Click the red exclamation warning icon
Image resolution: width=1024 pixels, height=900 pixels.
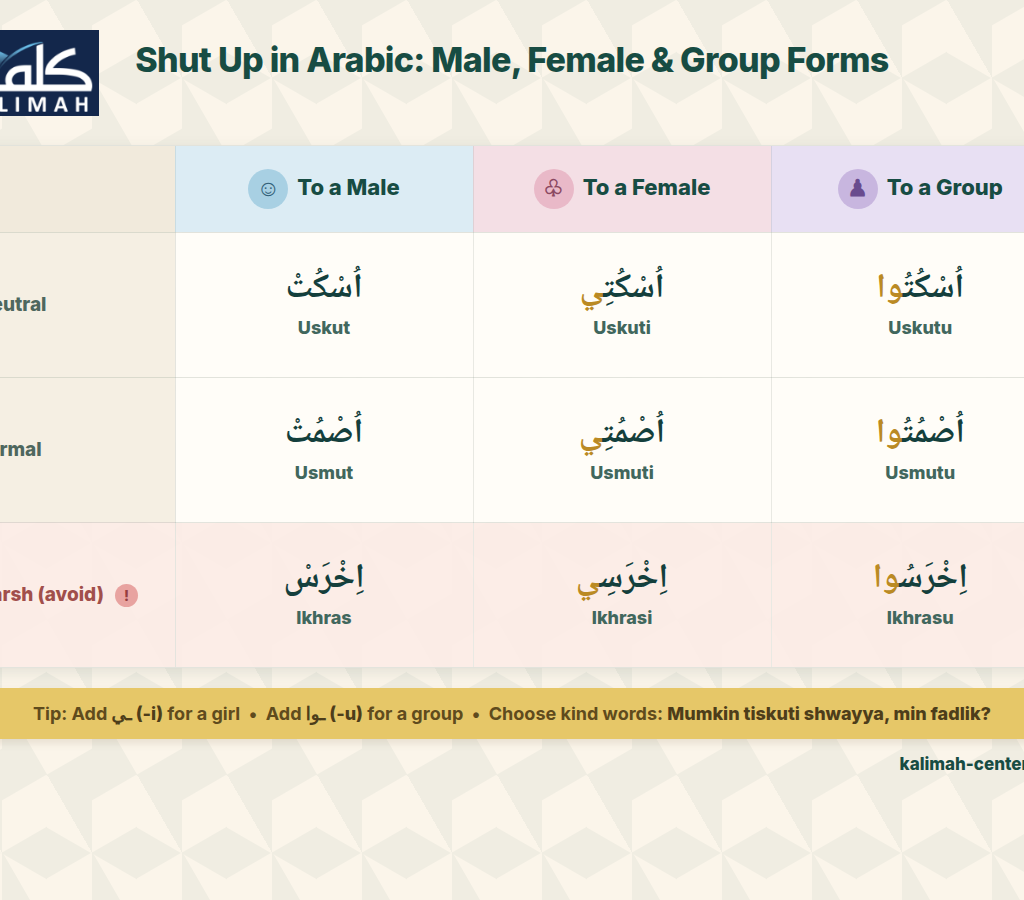pos(127,595)
